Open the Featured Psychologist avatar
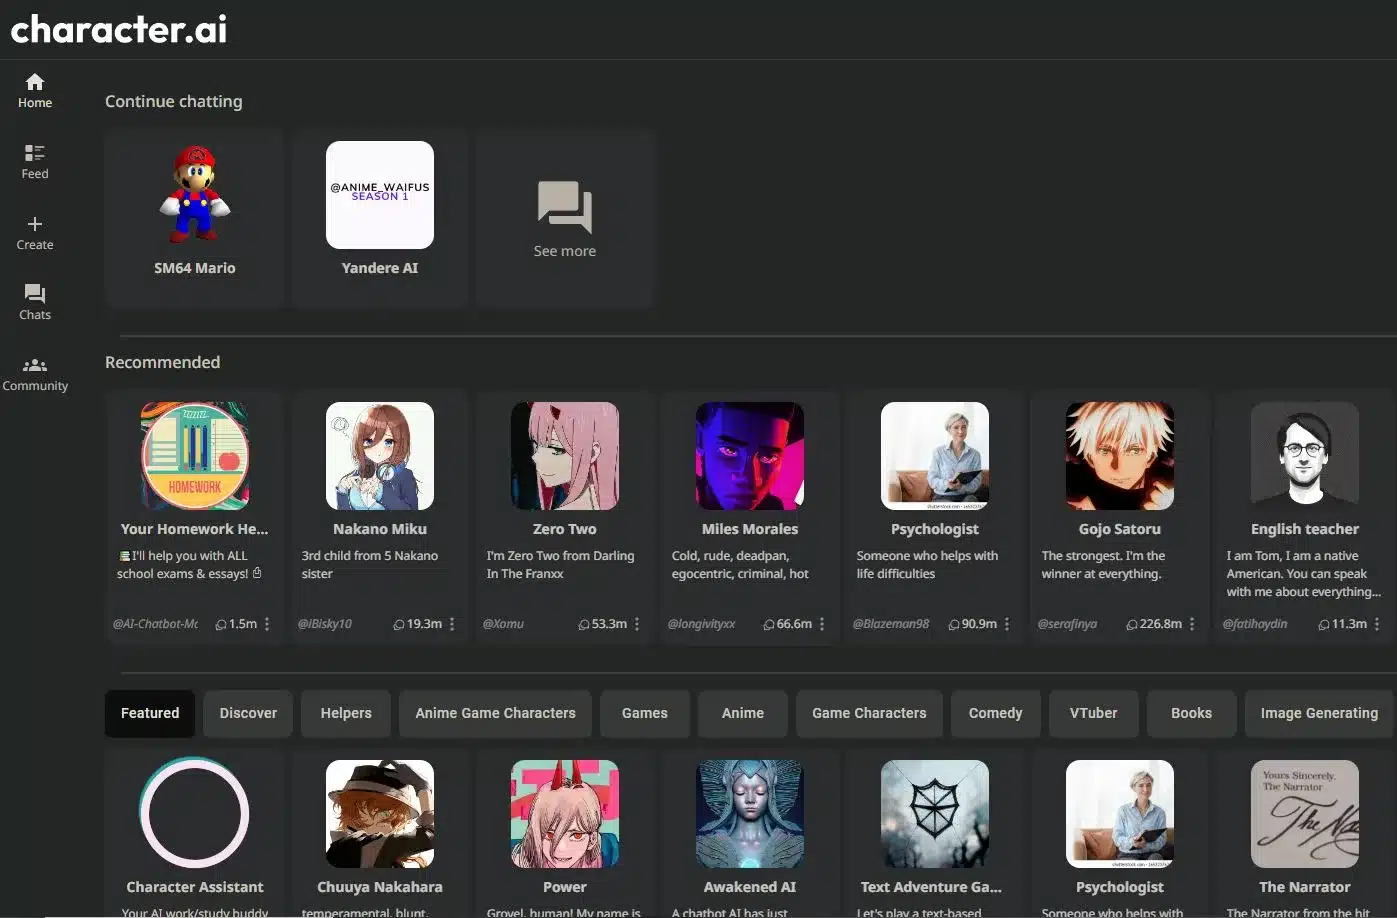The height and width of the screenshot is (918, 1397). (x=1120, y=814)
